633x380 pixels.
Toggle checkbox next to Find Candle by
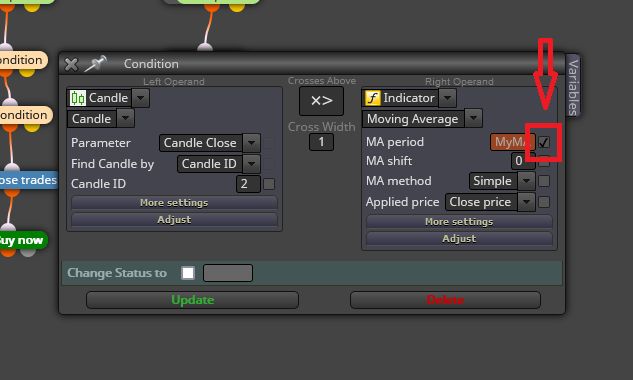pyautogui.click(x=269, y=164)
